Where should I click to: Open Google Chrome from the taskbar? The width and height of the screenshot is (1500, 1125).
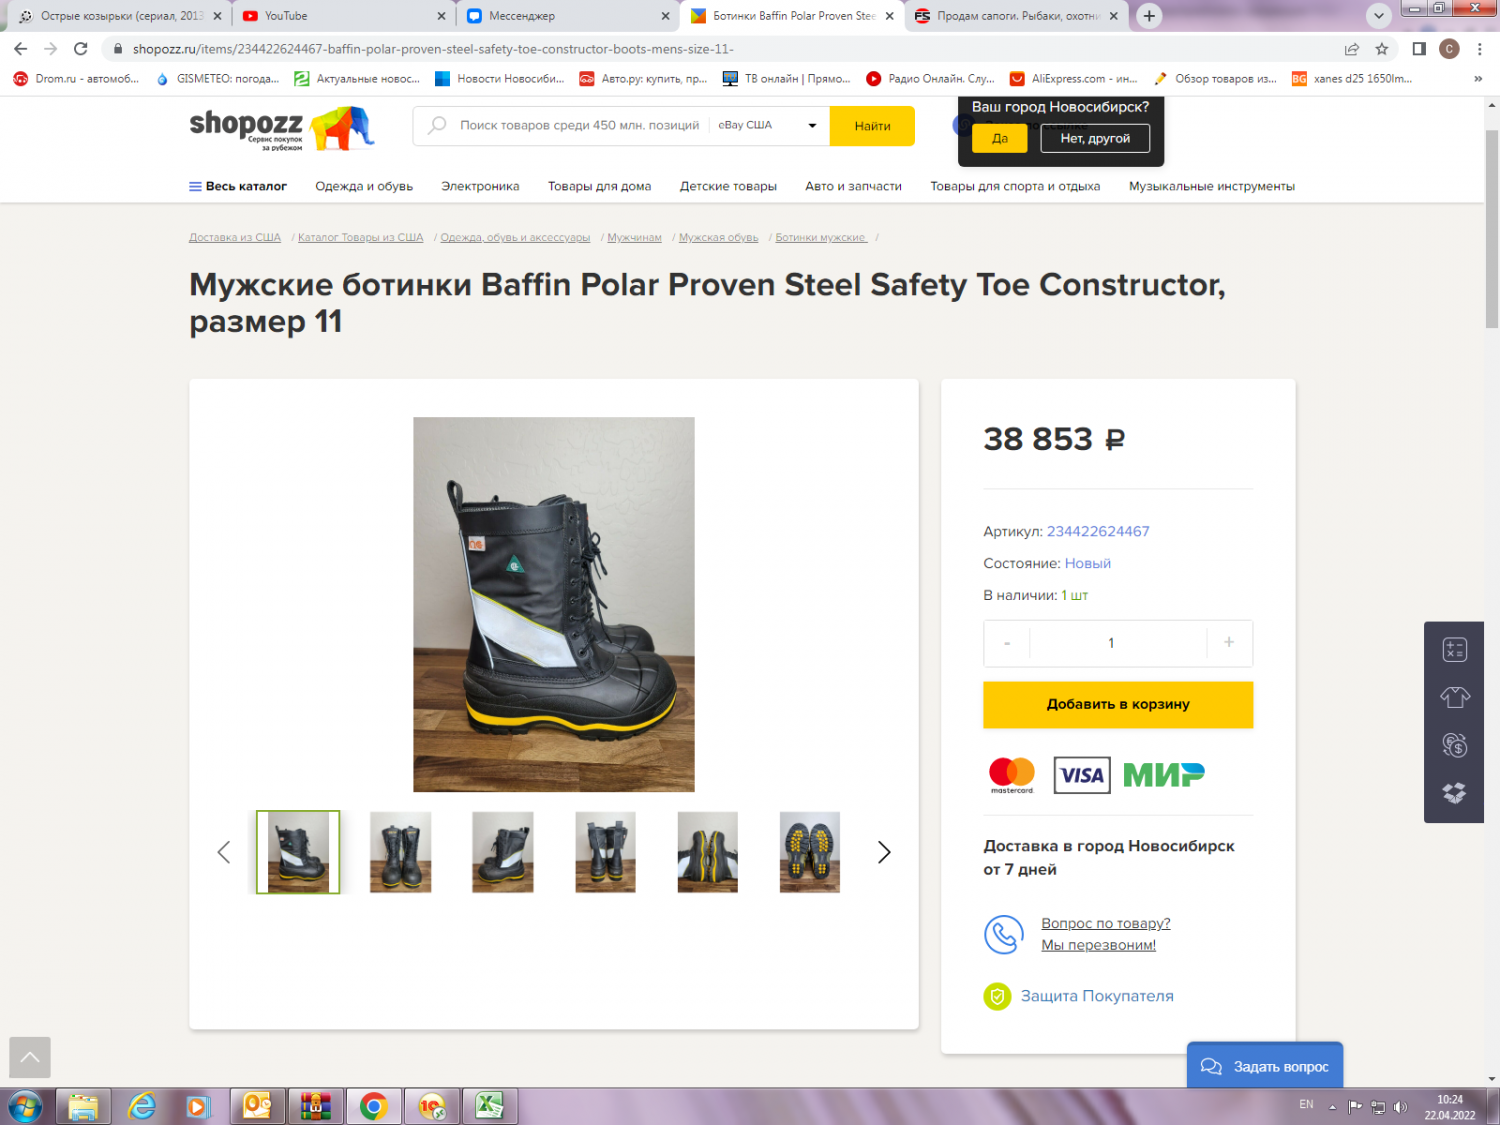[374, 1106]
